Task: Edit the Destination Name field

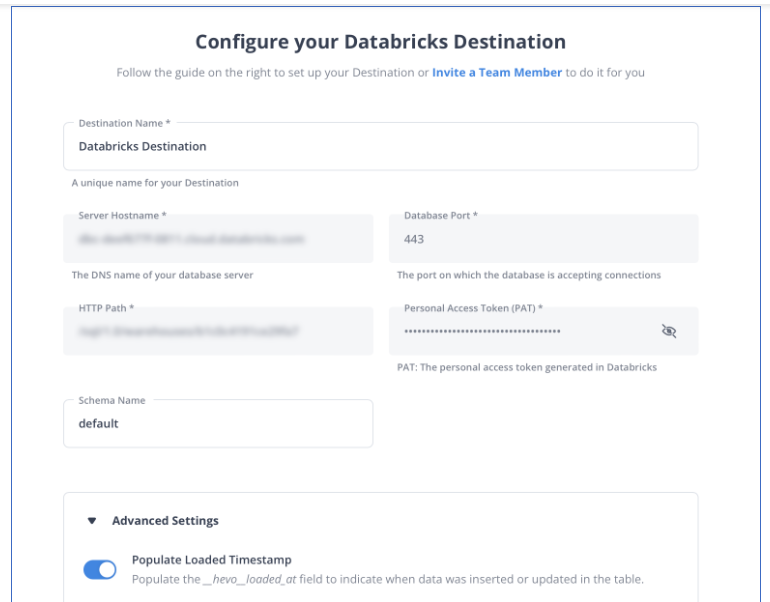Action: pos(381,146)
